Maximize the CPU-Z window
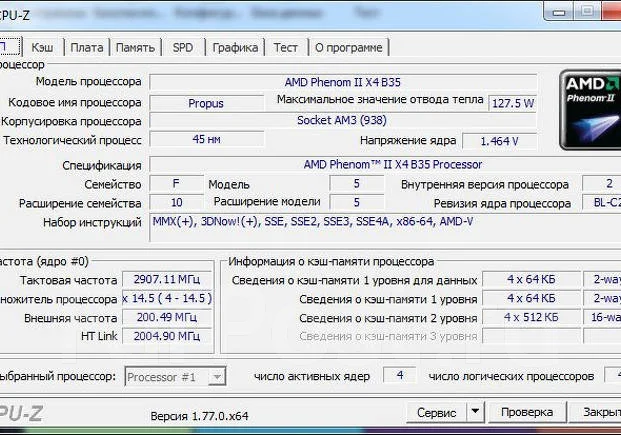The image size is (621, 435). tap(587, 11)
